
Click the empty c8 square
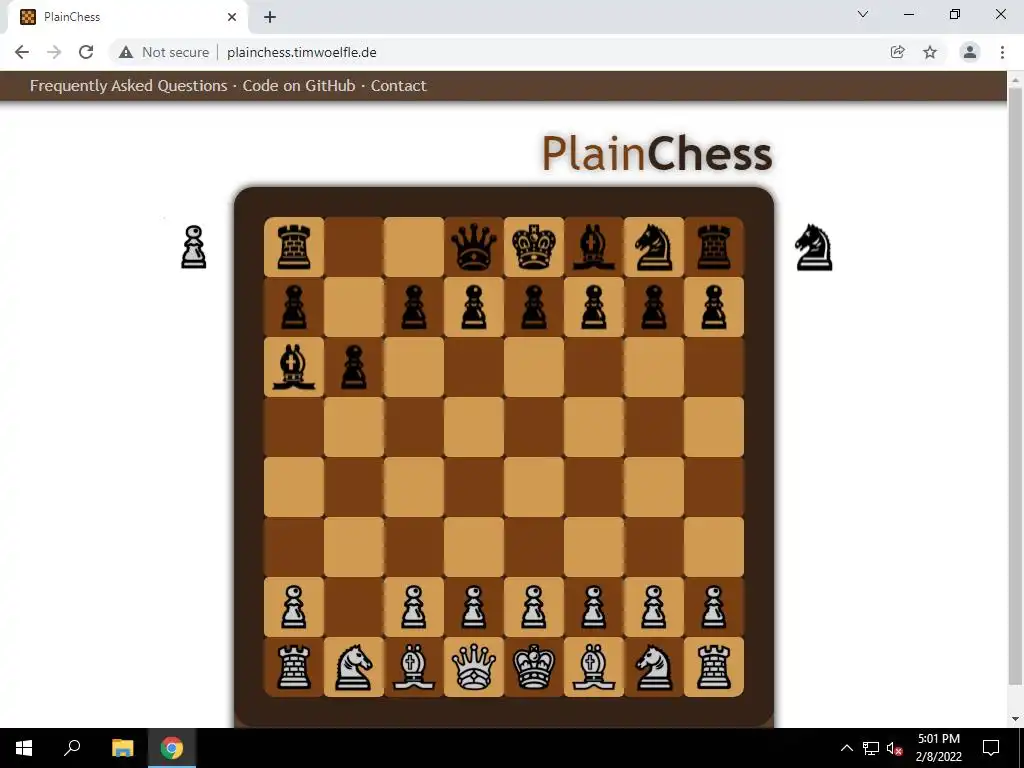(x=413, y=247)
